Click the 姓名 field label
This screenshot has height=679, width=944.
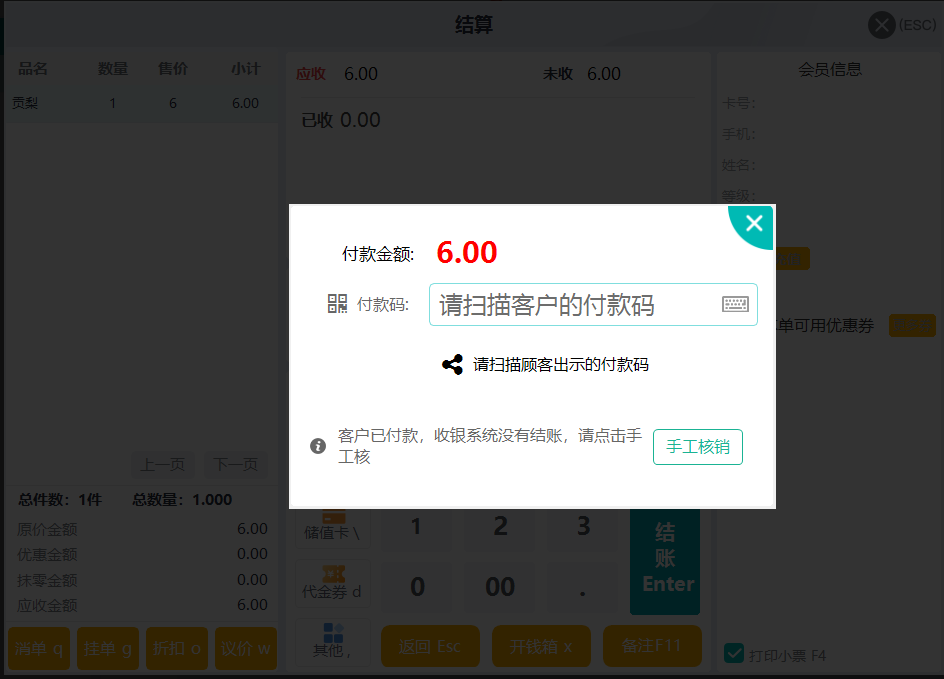738,165
